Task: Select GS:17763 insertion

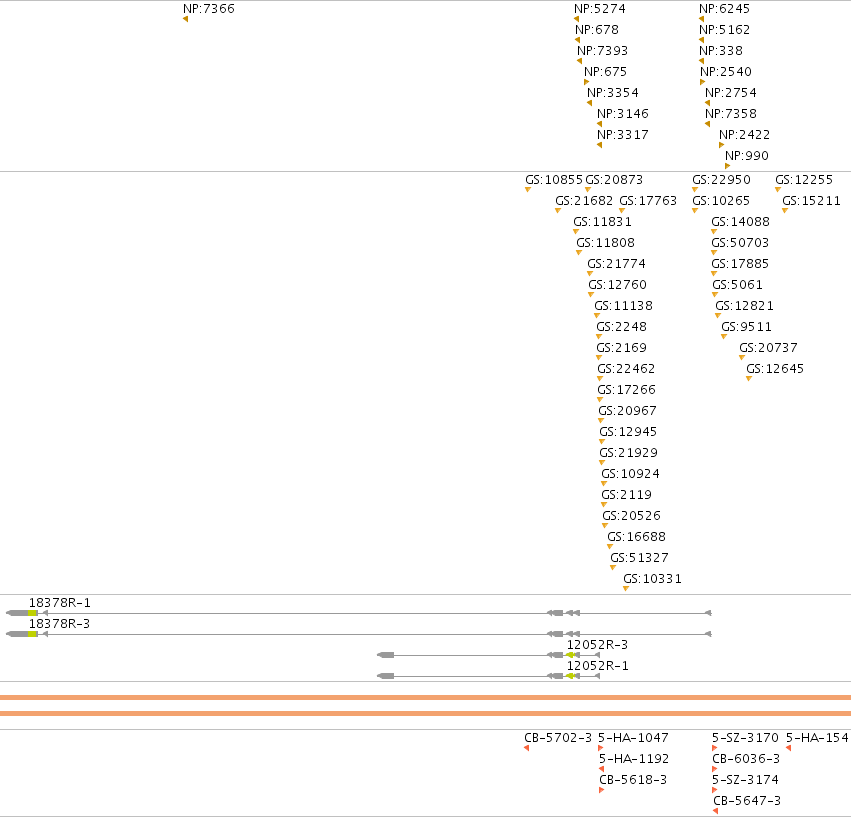Action: point(648,201)
